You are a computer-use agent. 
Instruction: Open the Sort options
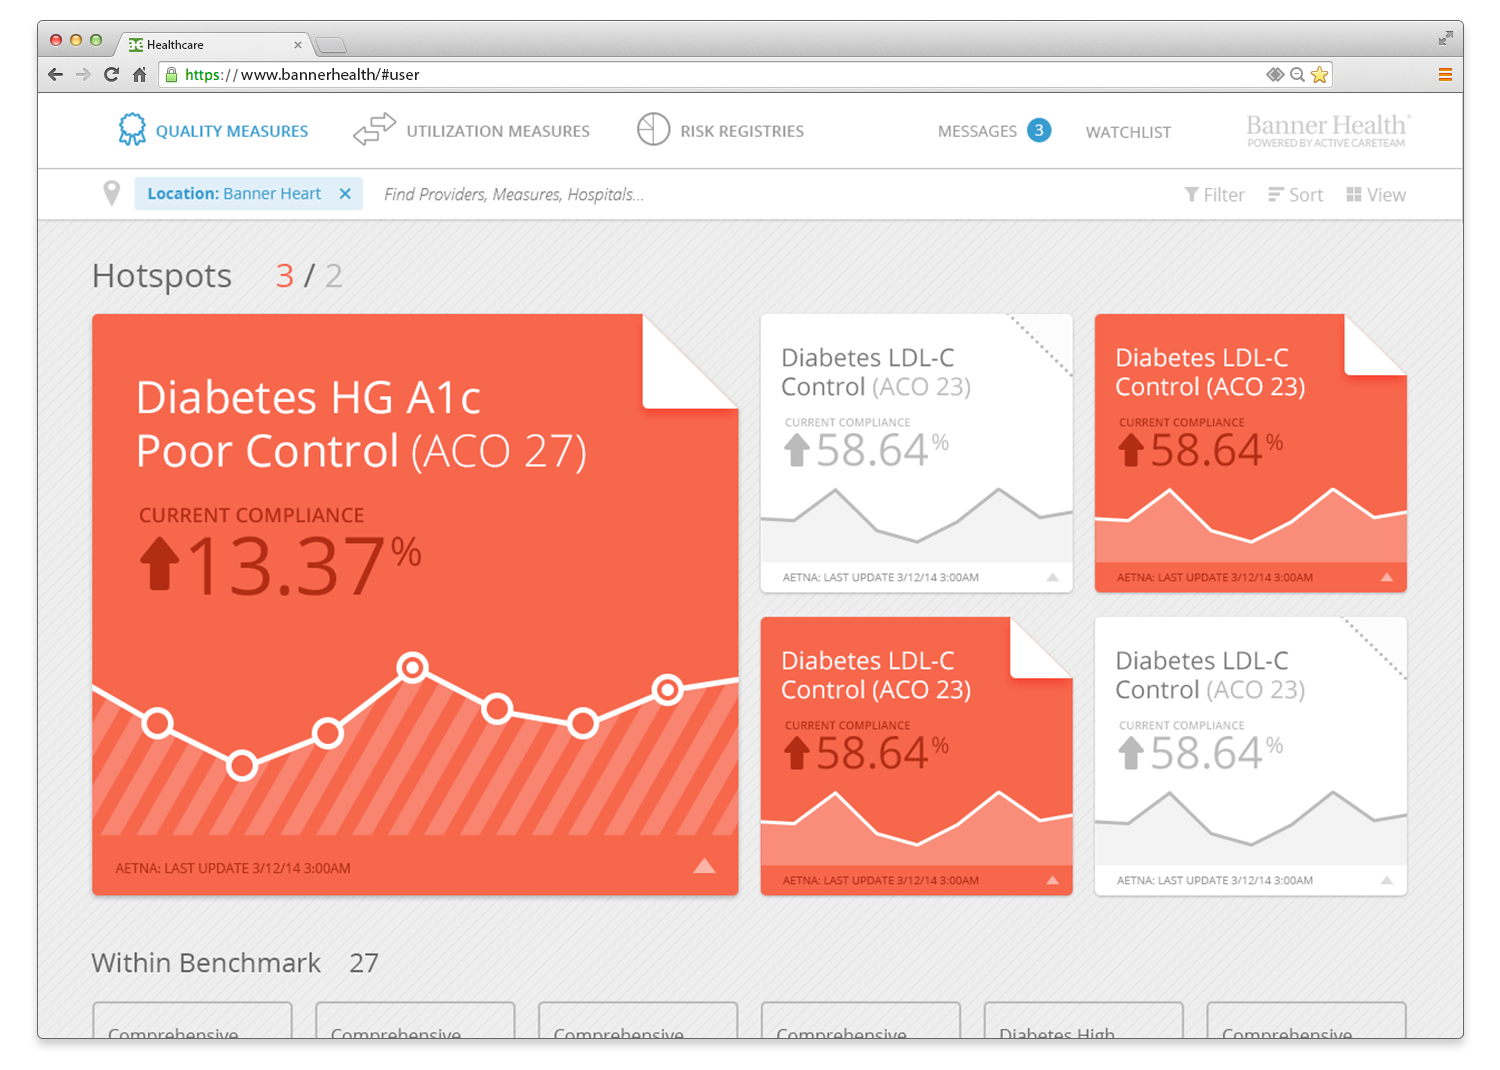tap(1295, 195)
